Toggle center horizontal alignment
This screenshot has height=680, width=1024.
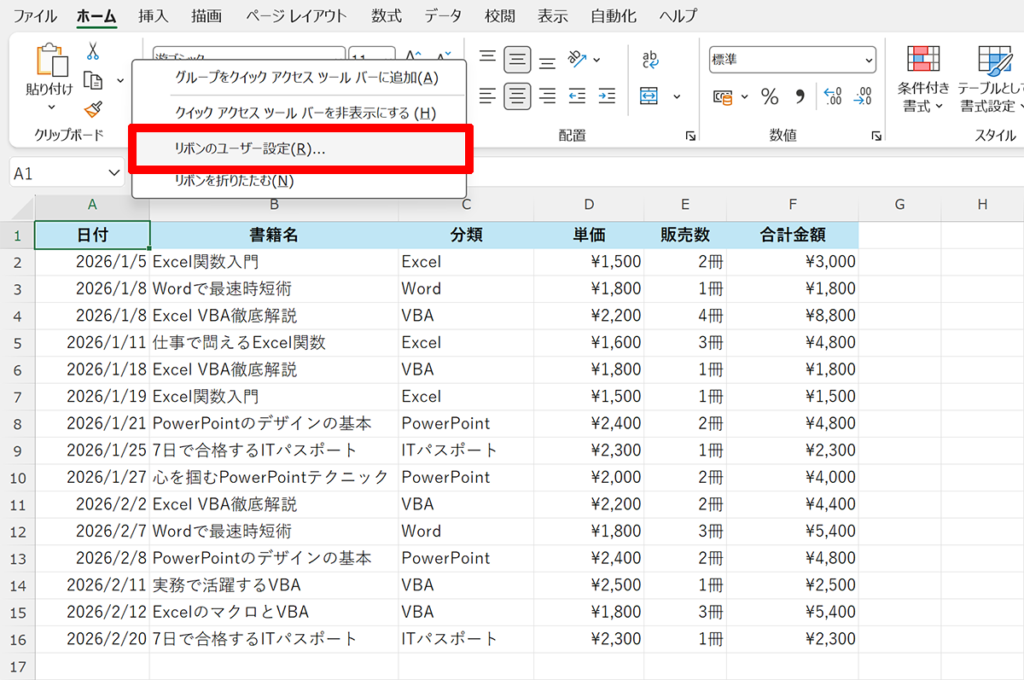click(x=517, y=96)
